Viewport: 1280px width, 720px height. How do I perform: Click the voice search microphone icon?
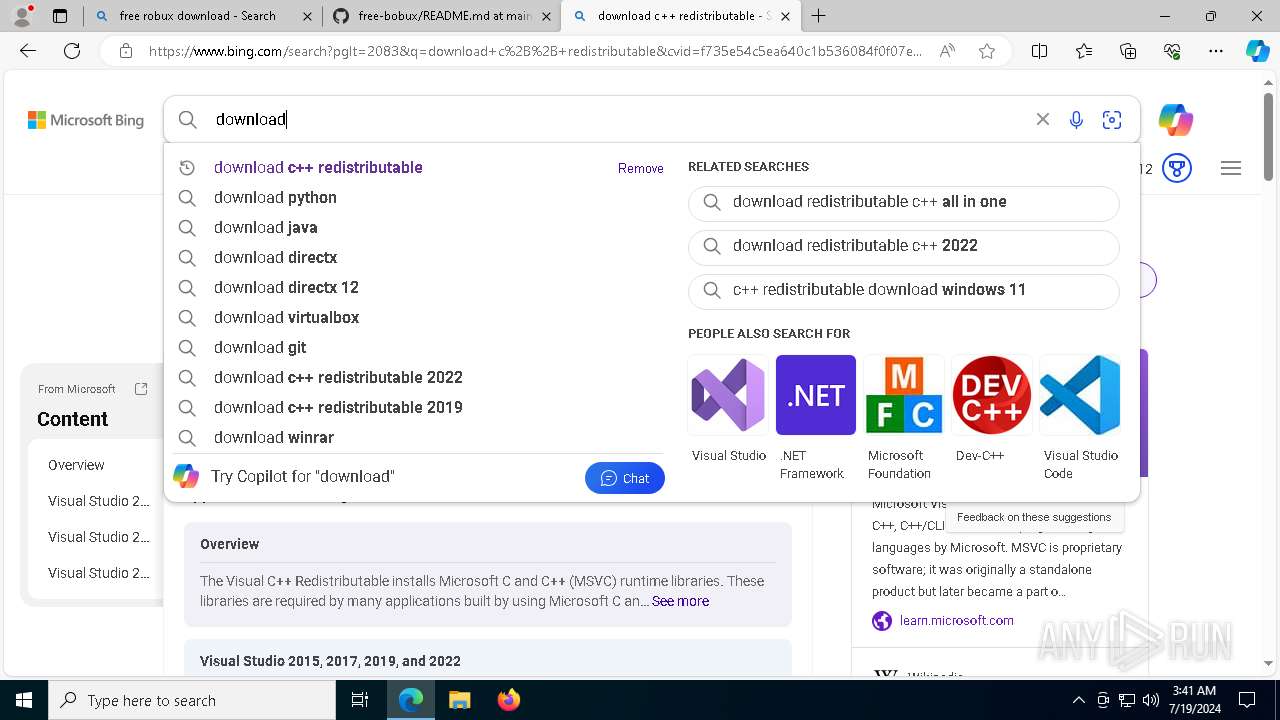coord(1076,120)
